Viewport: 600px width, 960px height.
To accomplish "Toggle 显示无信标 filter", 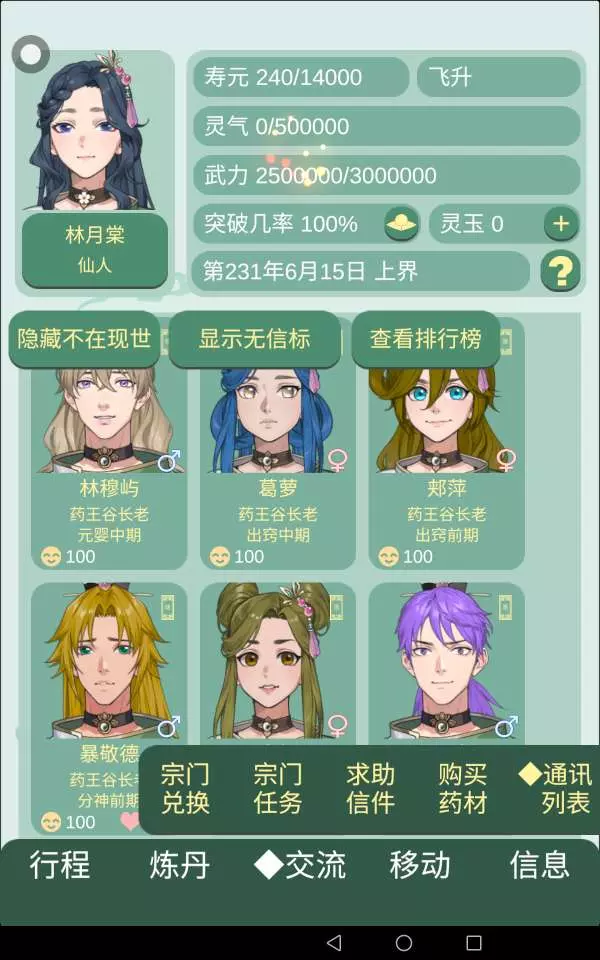I will click(x=254, y=339).
